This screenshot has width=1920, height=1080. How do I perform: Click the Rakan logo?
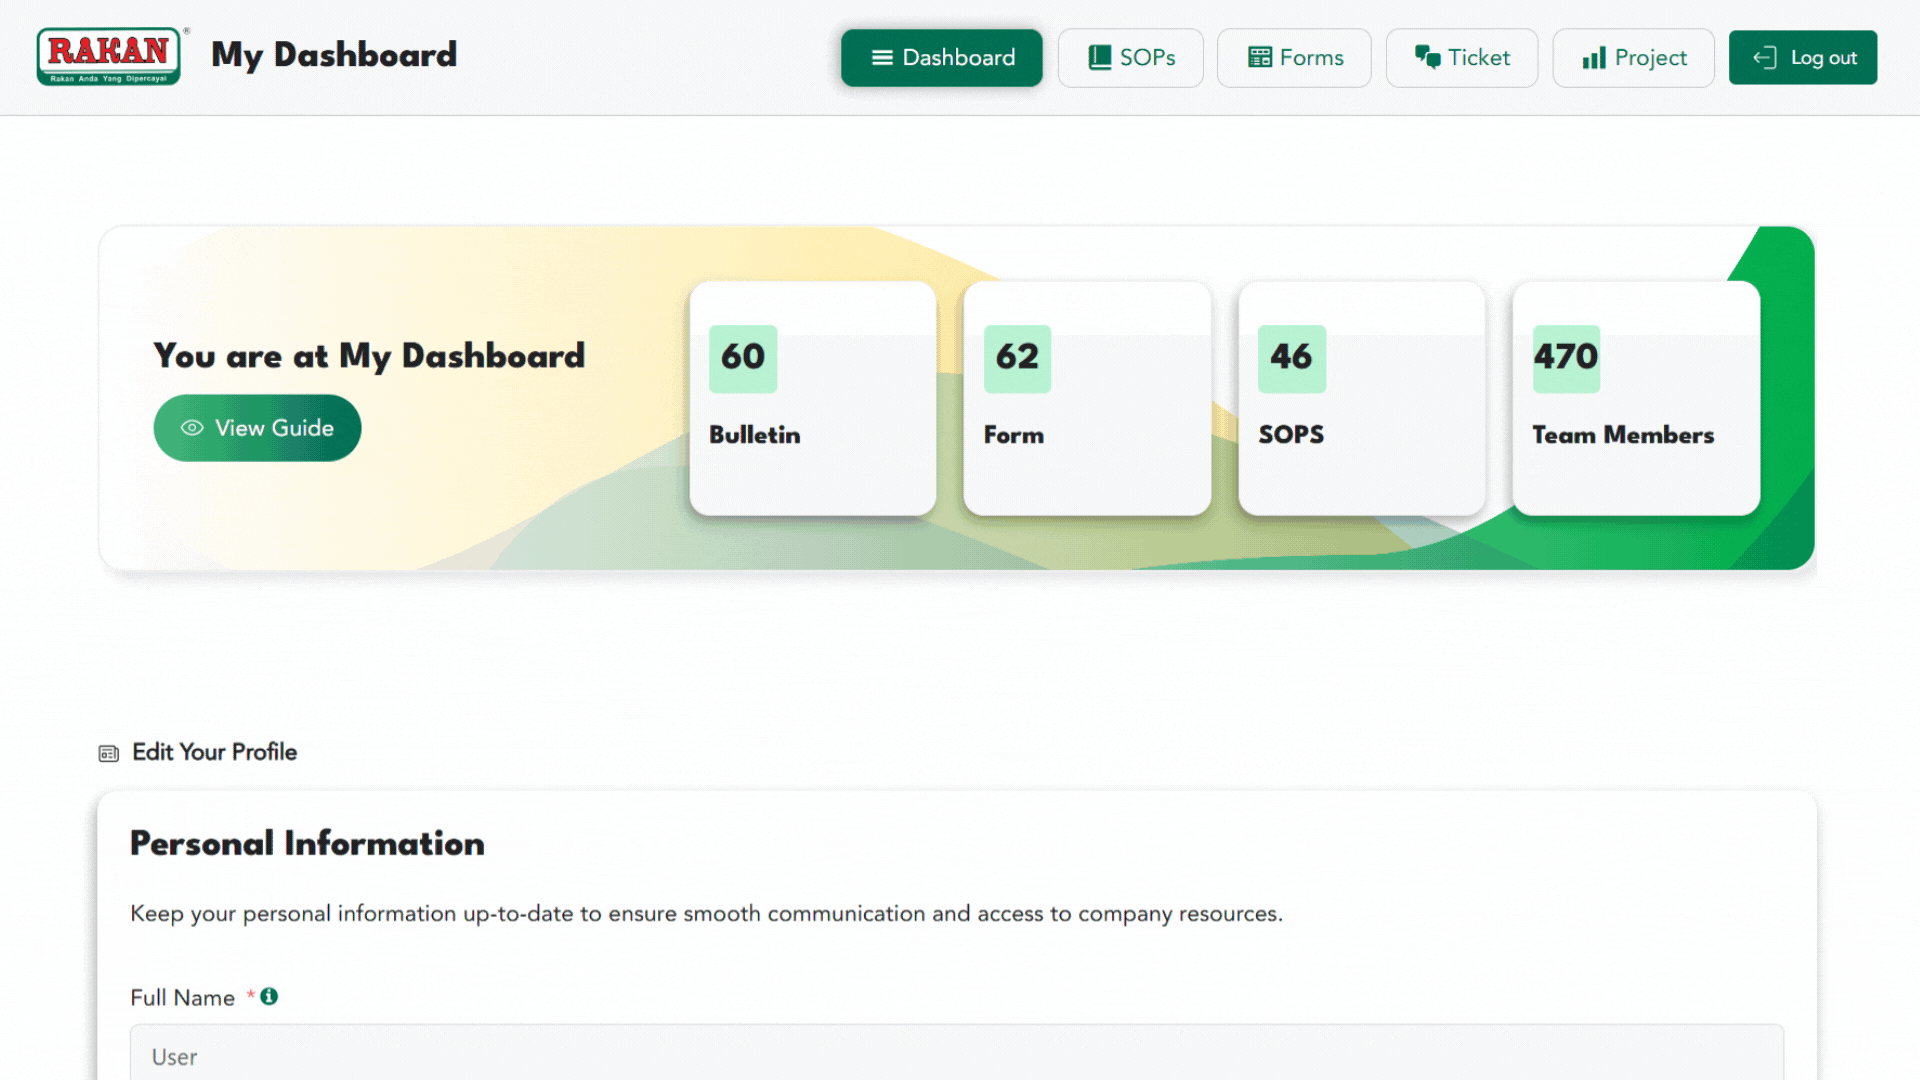pyautogui.click(x=109, y=56)
